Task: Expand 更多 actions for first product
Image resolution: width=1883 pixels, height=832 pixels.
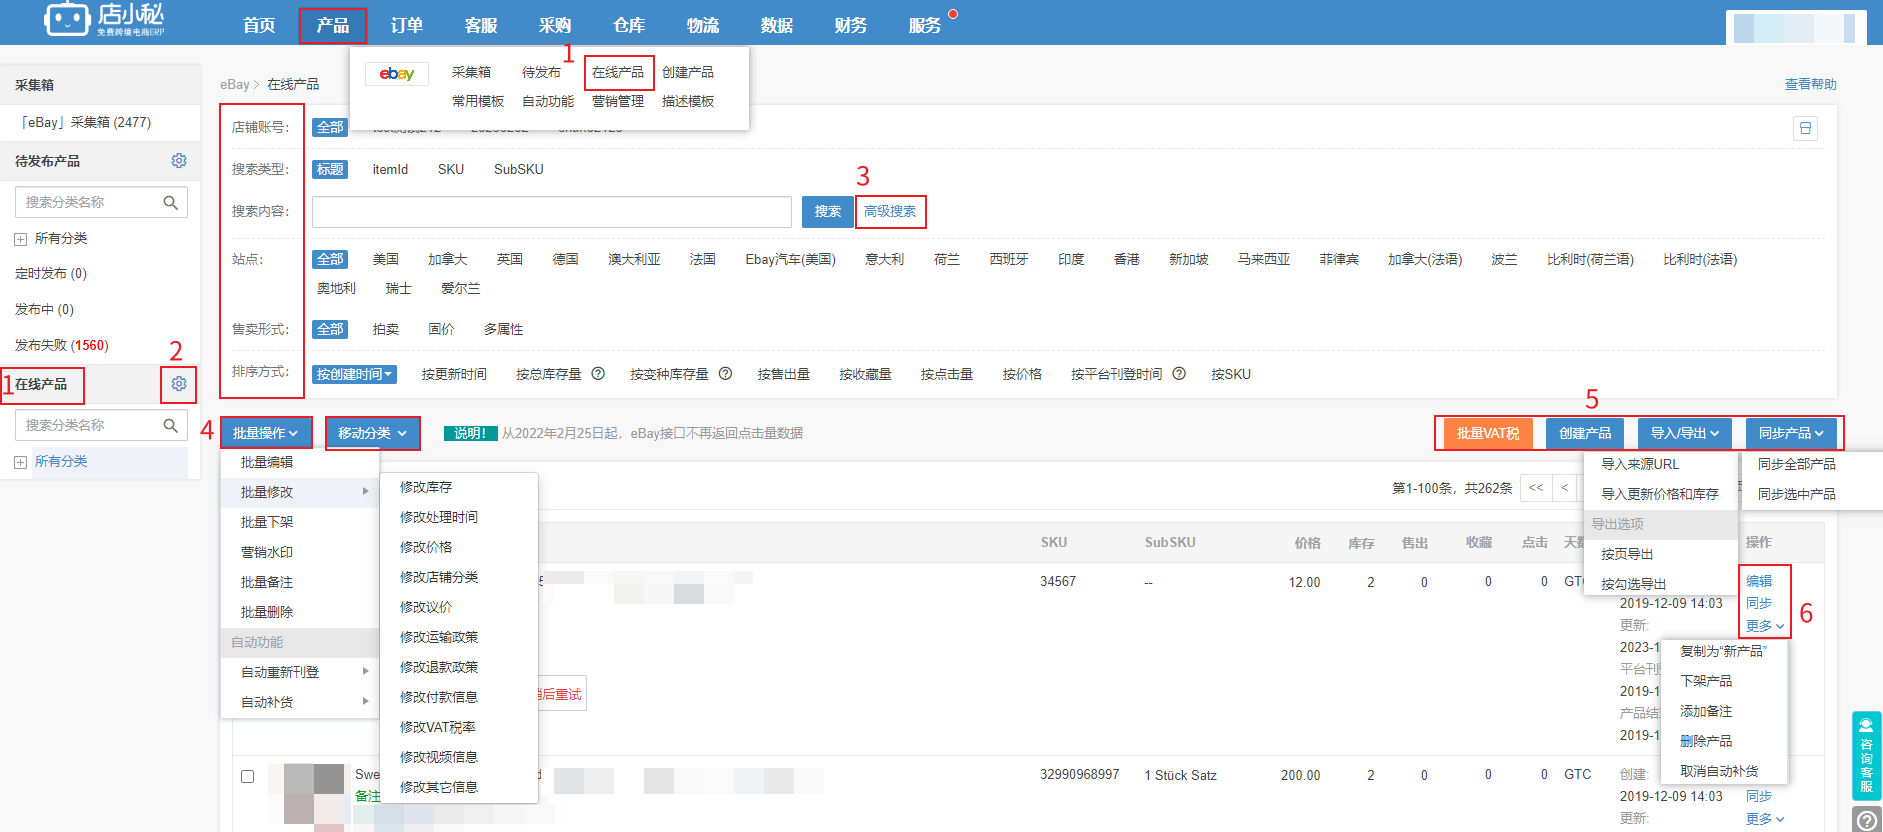Action: coord(1765,626)
